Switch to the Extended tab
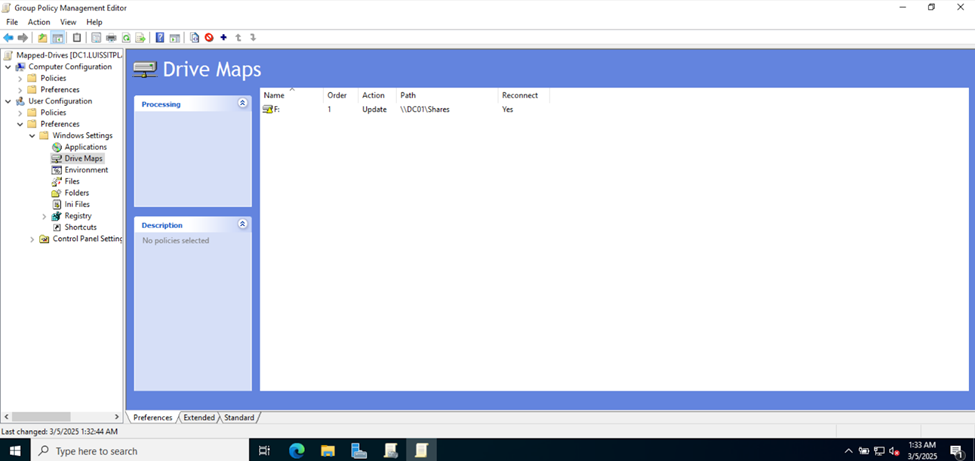Image resolution: width=975 pixels, height=461 pixels. (199, 417)
